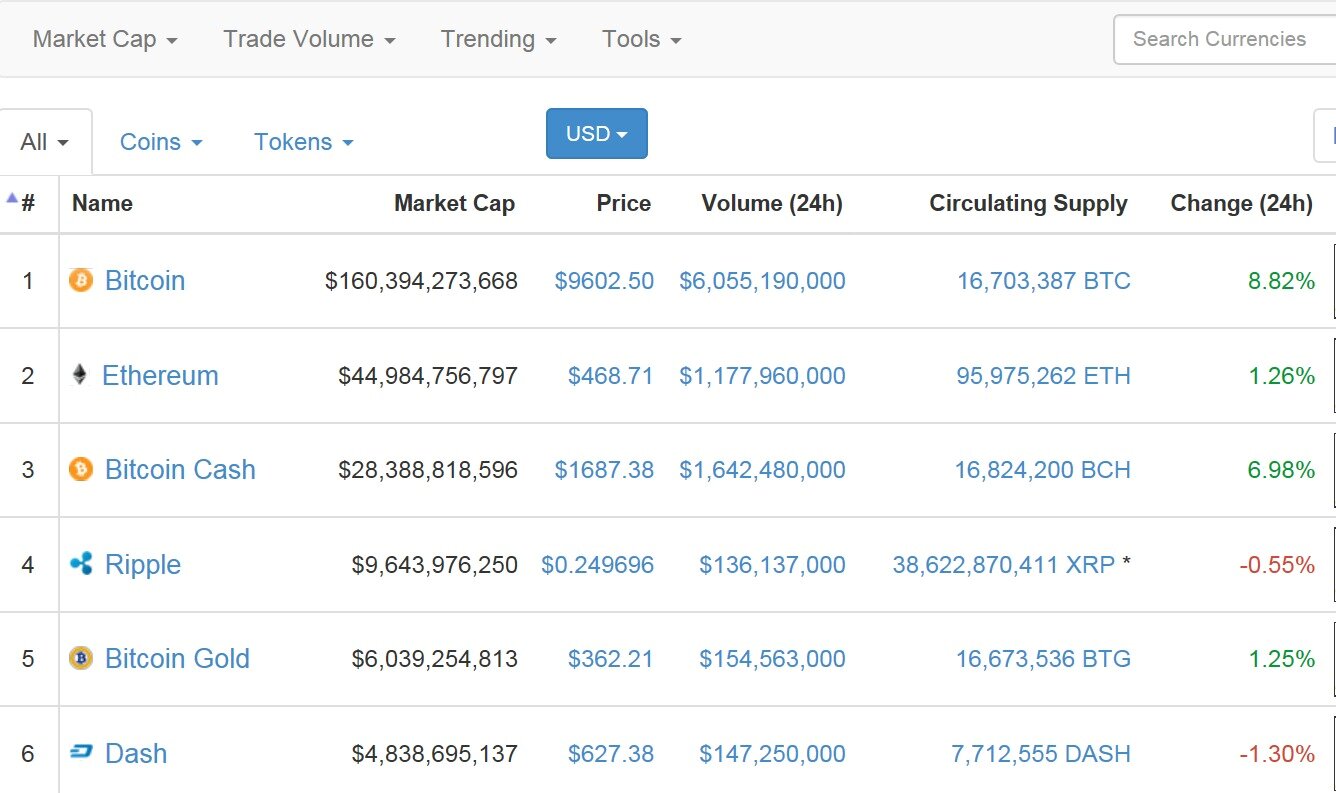Click Ethereum price $468.71
This screenshot has height=793, width=1336.
611,376
